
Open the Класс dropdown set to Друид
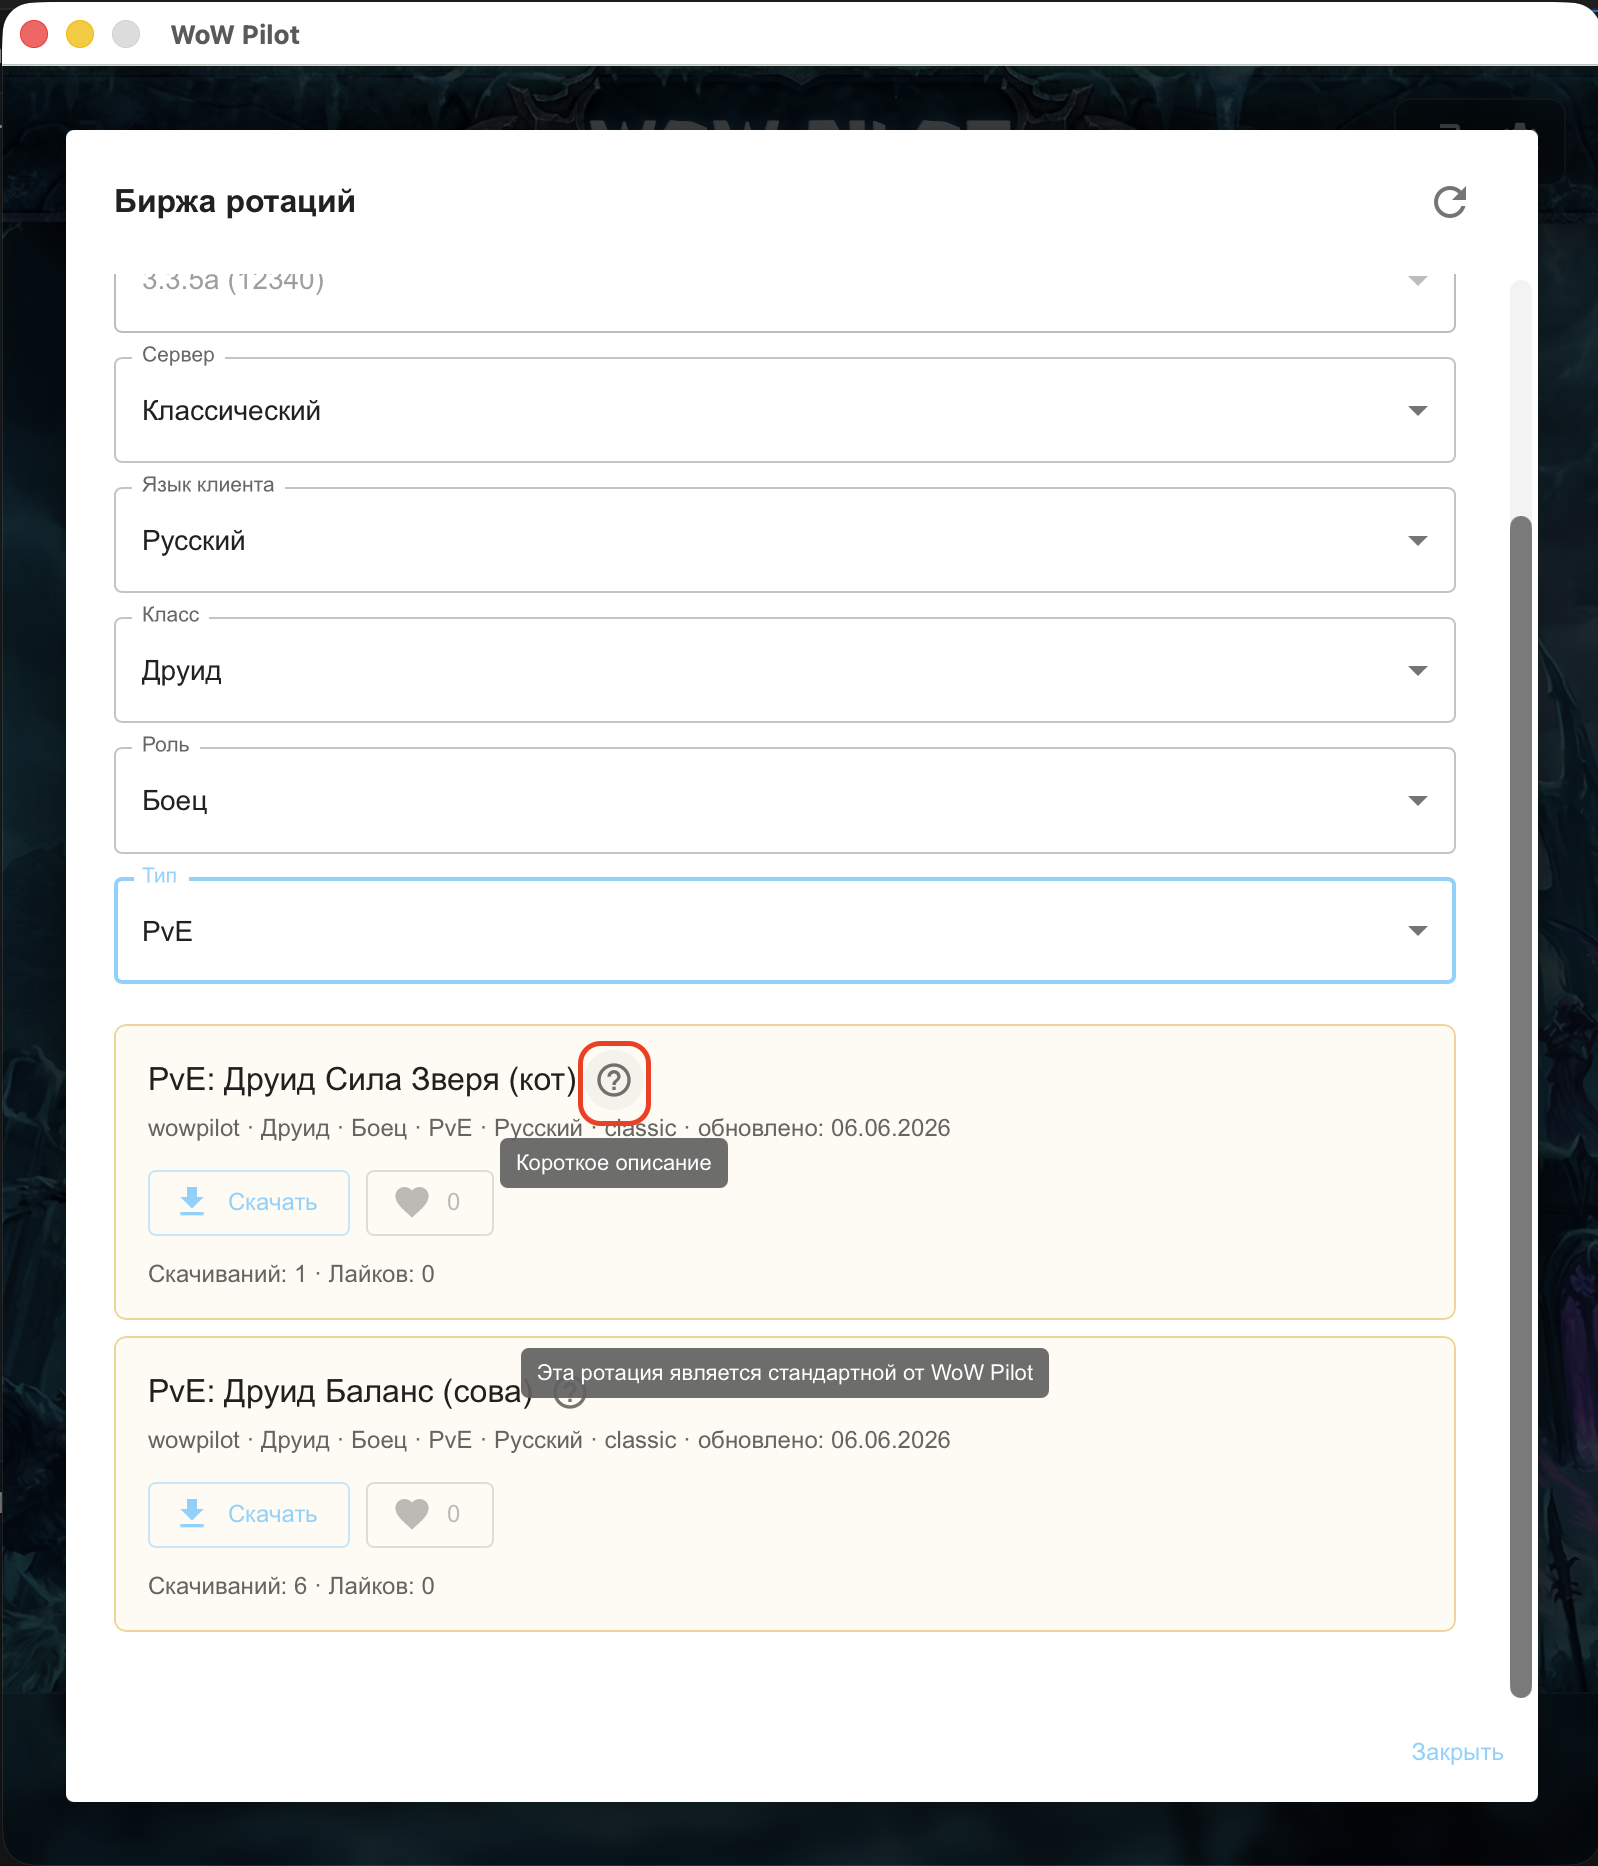tap(785, 670)
